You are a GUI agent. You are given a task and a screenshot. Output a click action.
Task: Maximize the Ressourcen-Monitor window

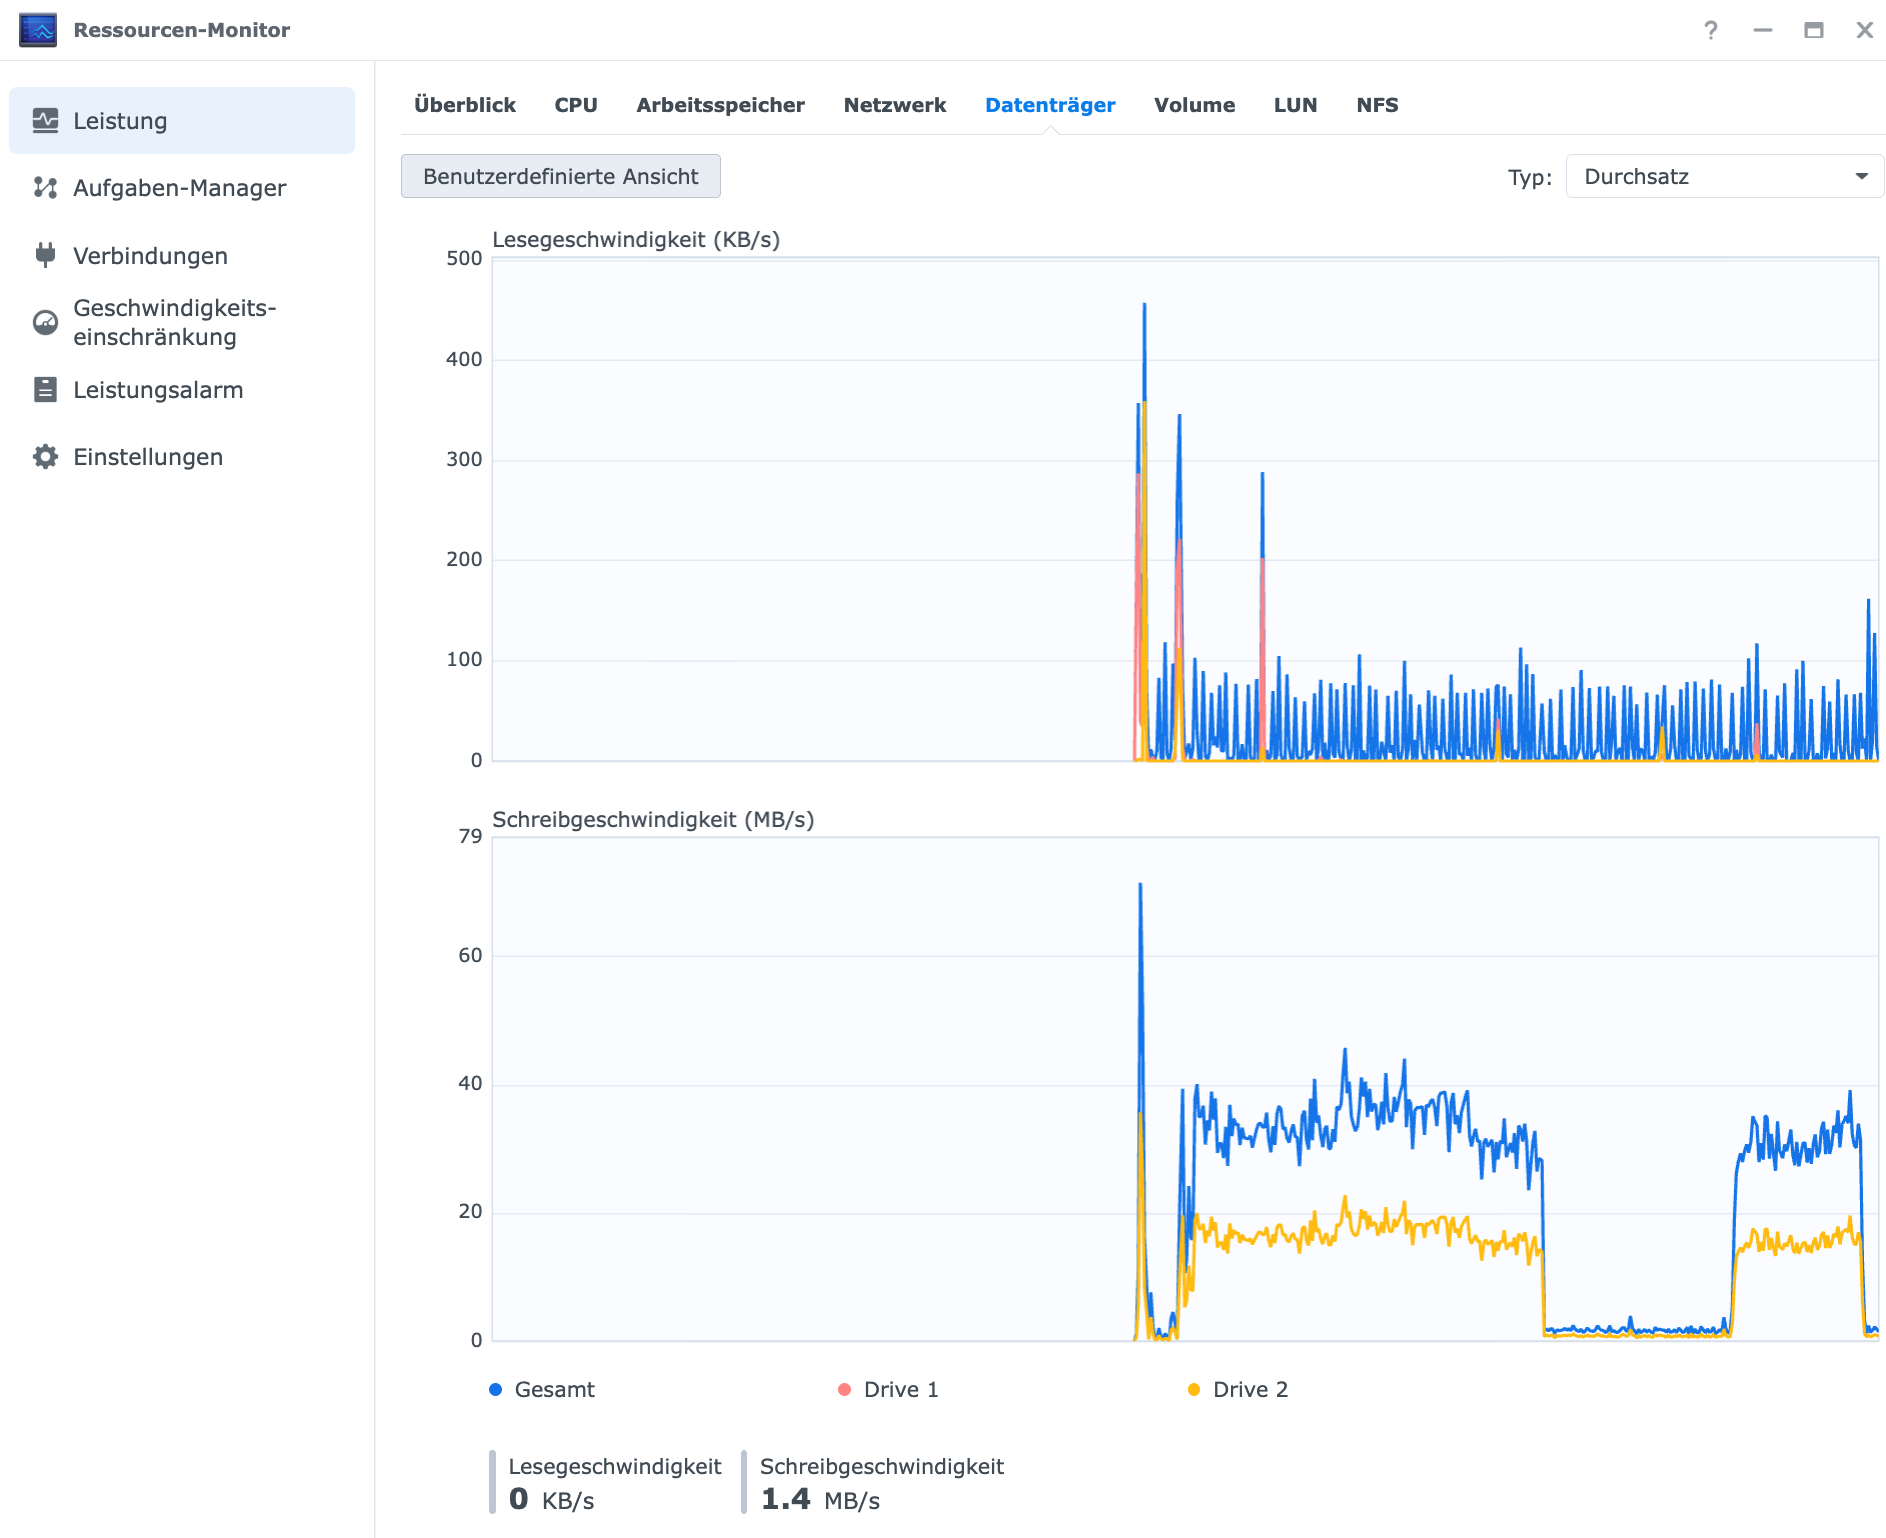tap(1813, 30)
